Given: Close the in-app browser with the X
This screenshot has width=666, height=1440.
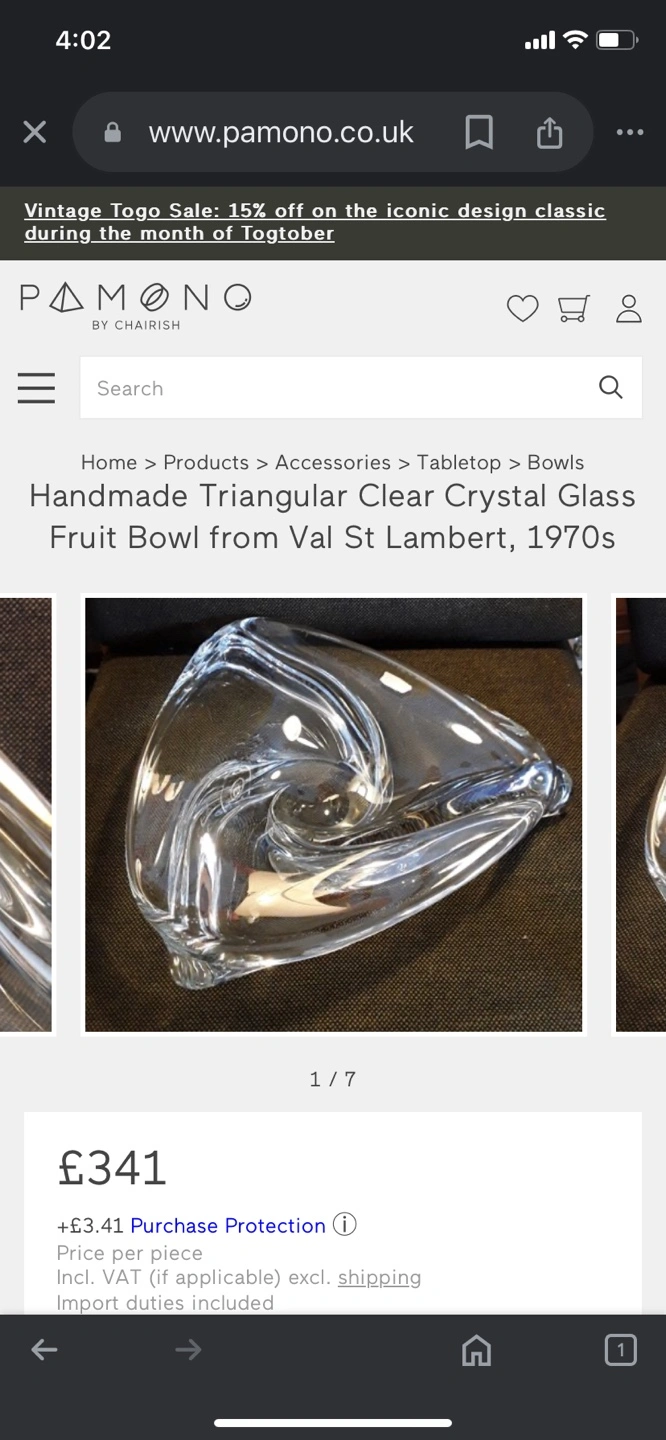Looking at the screenshot, I should pyautogui.click(x=35, y=132).
